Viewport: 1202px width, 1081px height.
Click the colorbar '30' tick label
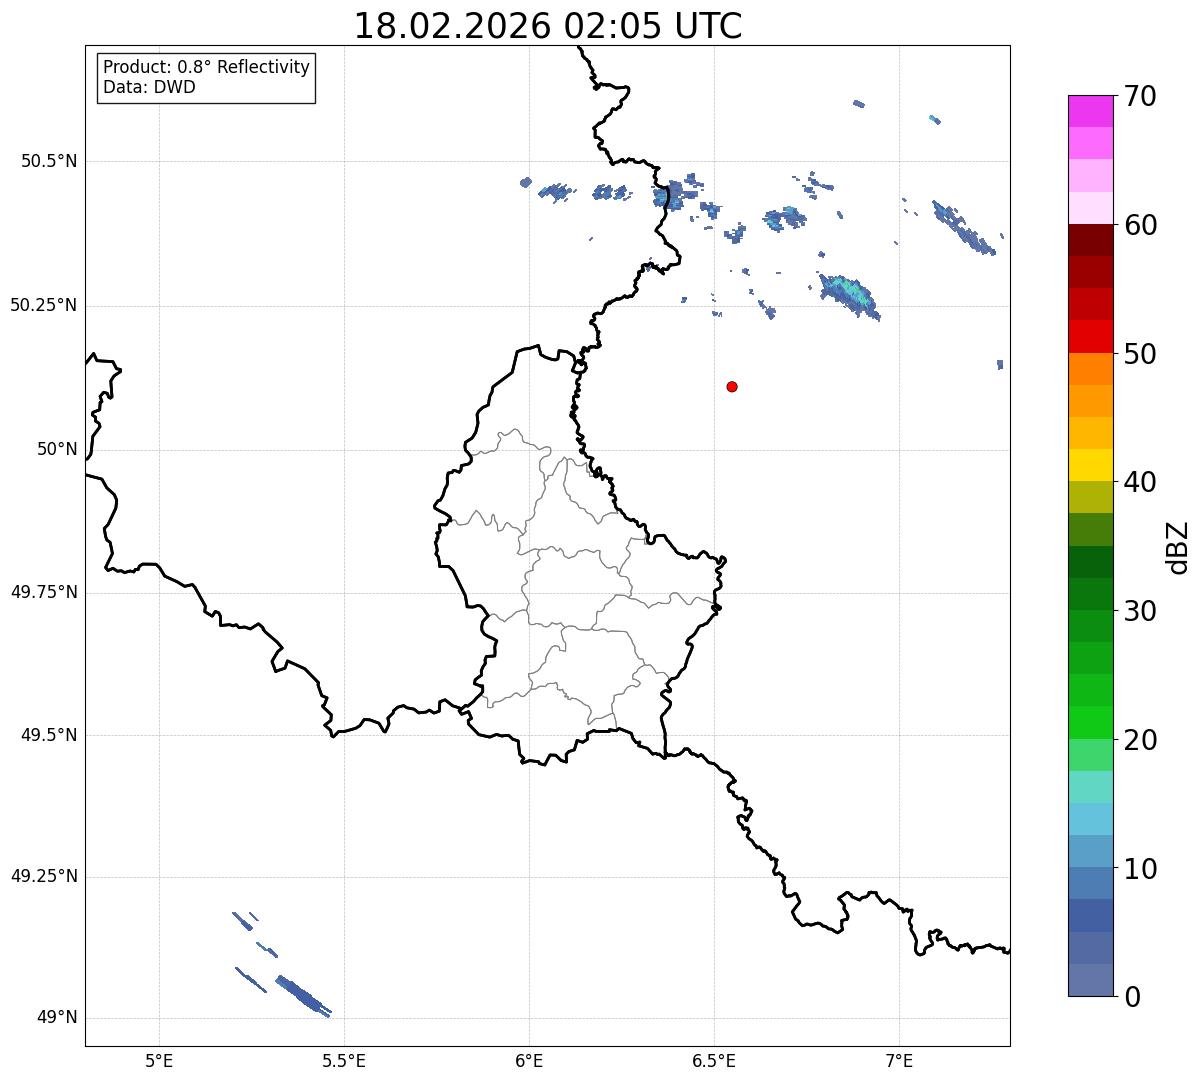1140,611
